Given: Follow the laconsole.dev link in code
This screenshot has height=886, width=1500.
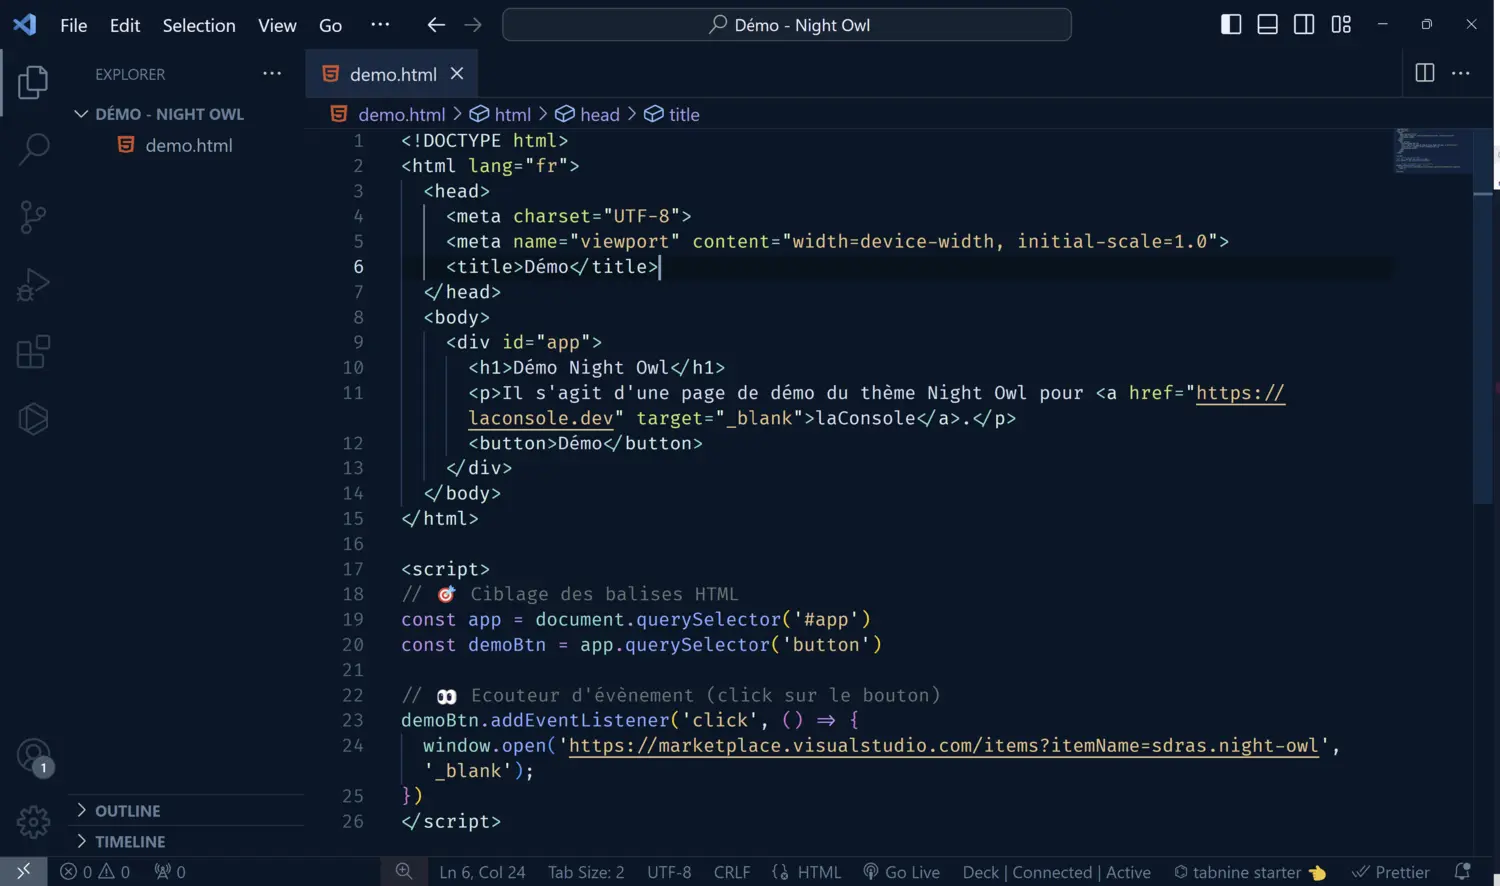Looking at the screenshot, I should 540,418.
